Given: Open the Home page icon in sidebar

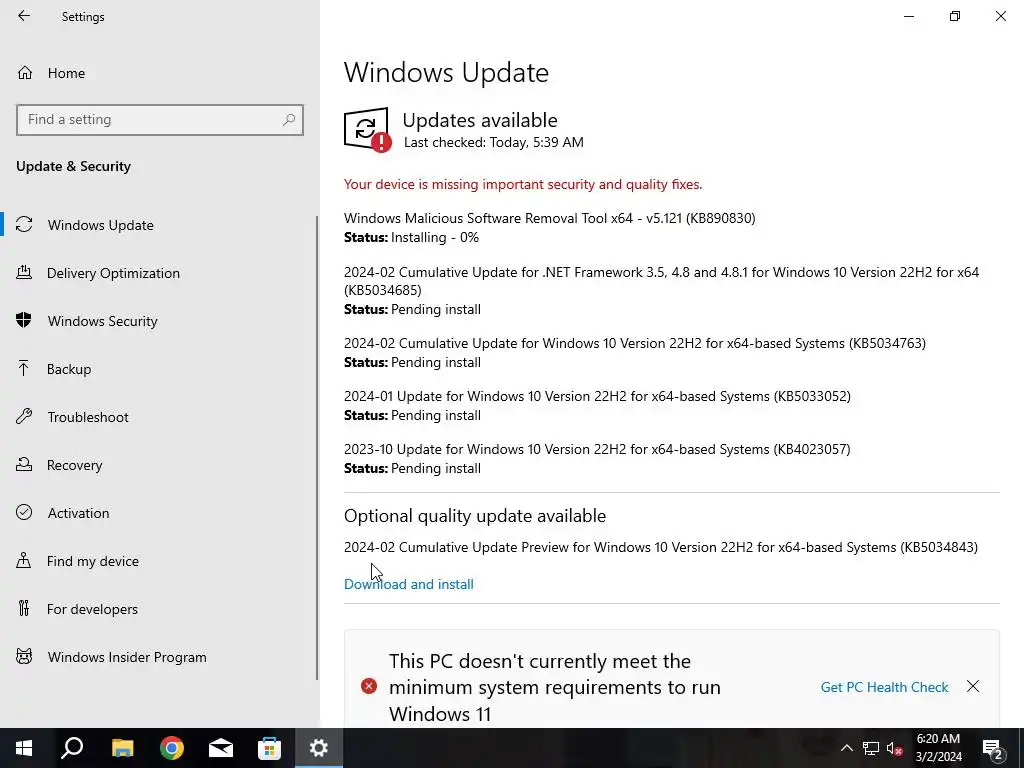Looking at the screenshot, I should pyautogui.click(x=25, y=73).
